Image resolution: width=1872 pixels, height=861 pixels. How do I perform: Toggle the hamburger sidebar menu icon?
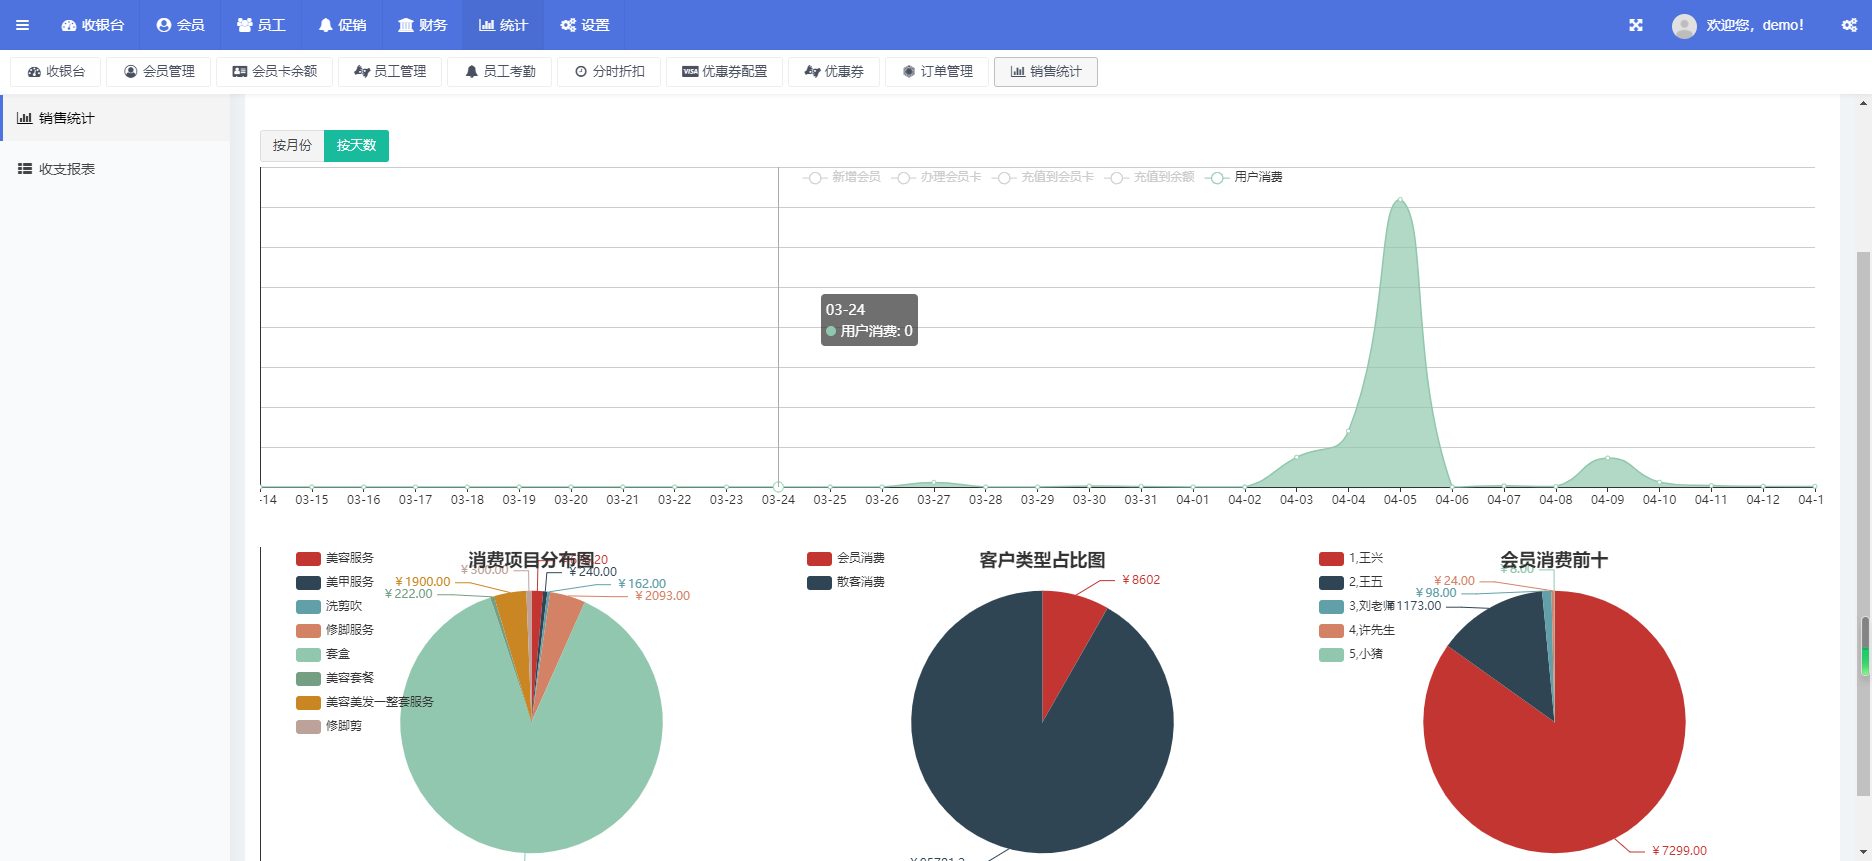click(x=22, y=25)
